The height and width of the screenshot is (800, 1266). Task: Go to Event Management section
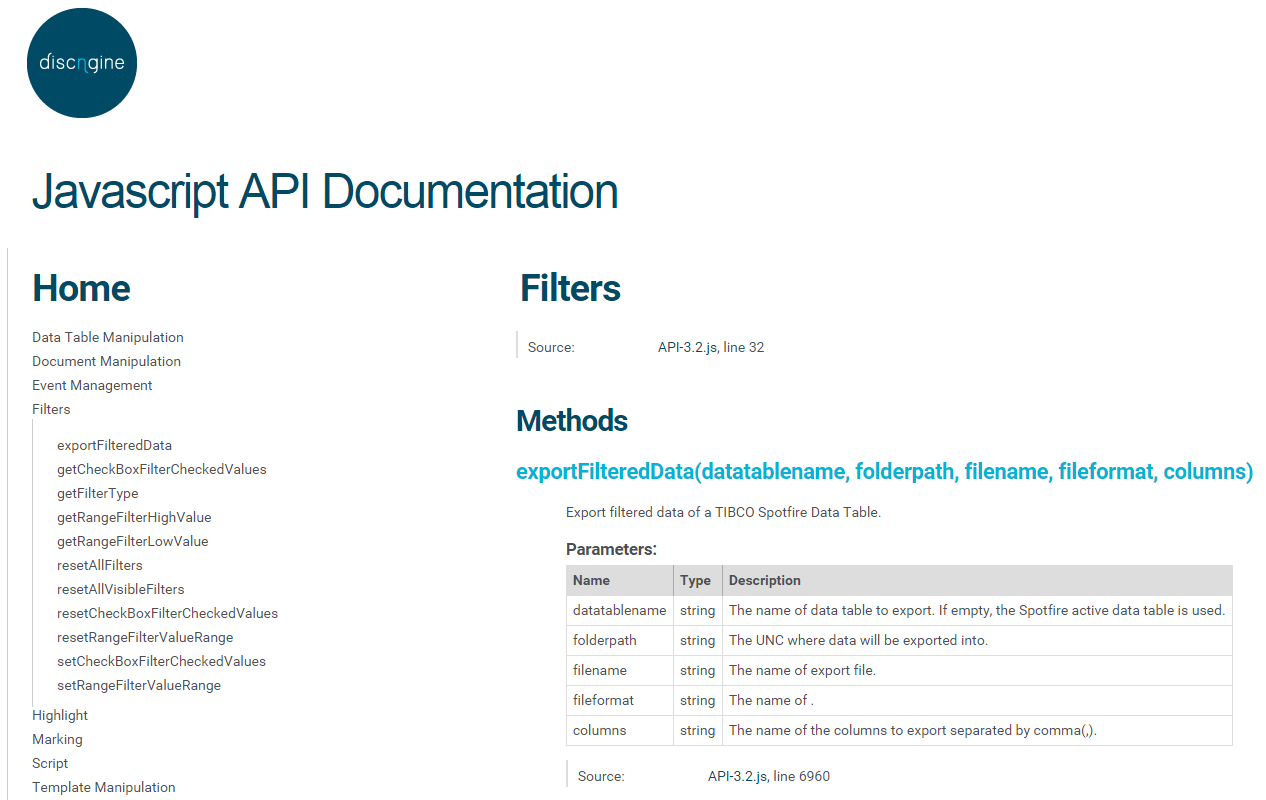pos(92,385)
